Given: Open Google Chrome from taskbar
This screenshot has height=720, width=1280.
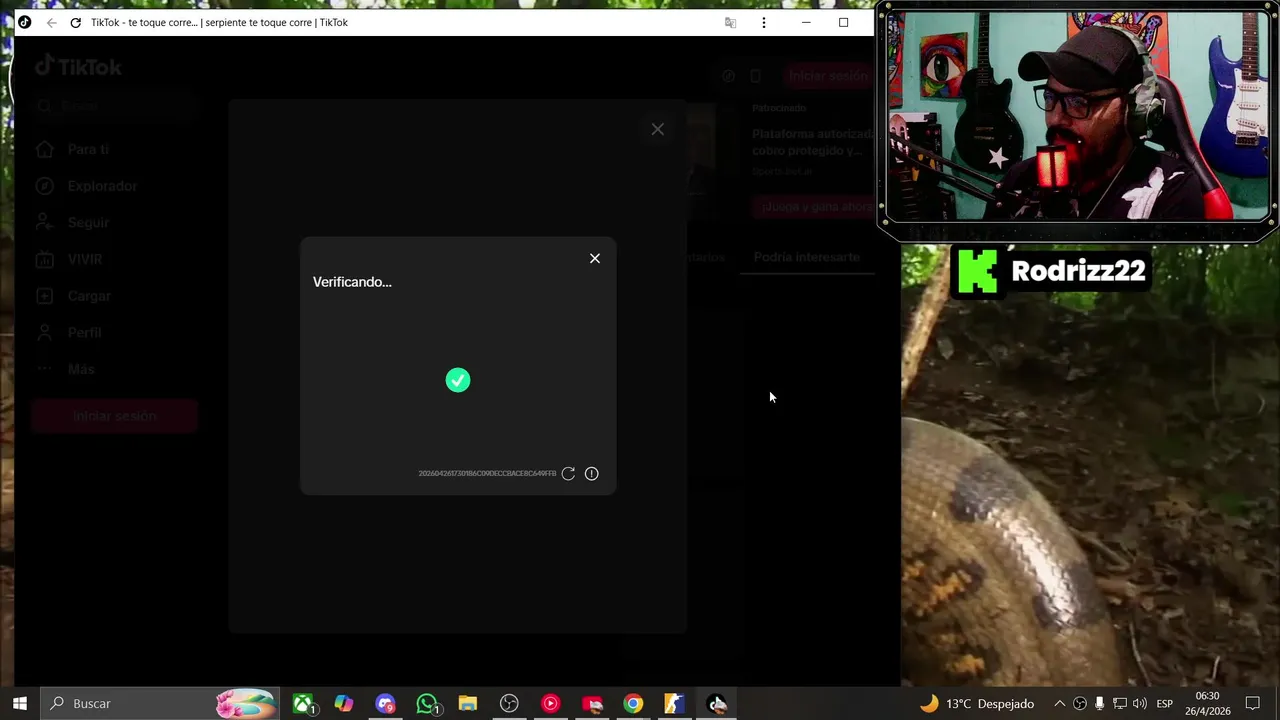Looking at the screenshot, I should pyautogui.click(x=633, y=704).
